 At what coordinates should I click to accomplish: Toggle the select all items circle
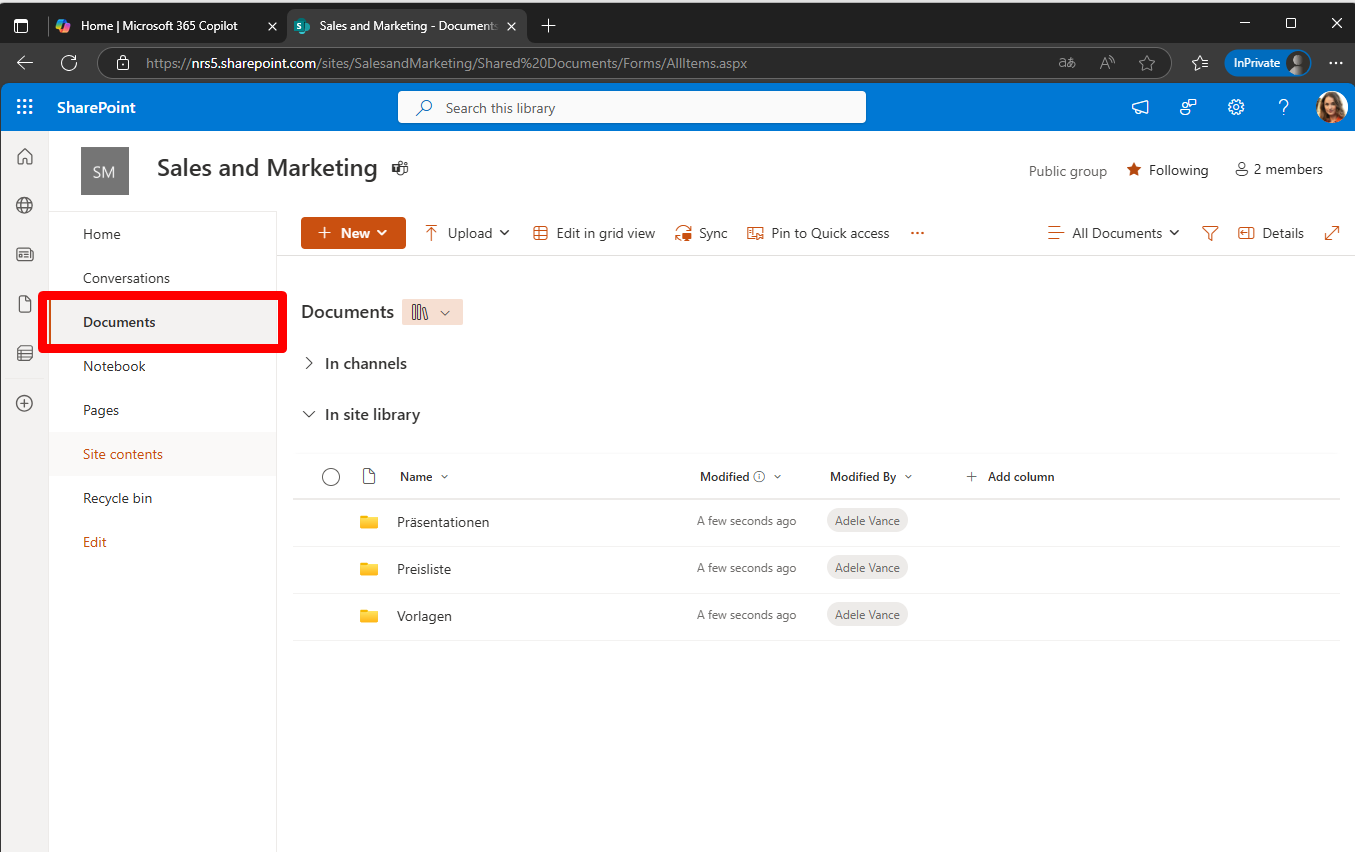click(x=331, y=477)
